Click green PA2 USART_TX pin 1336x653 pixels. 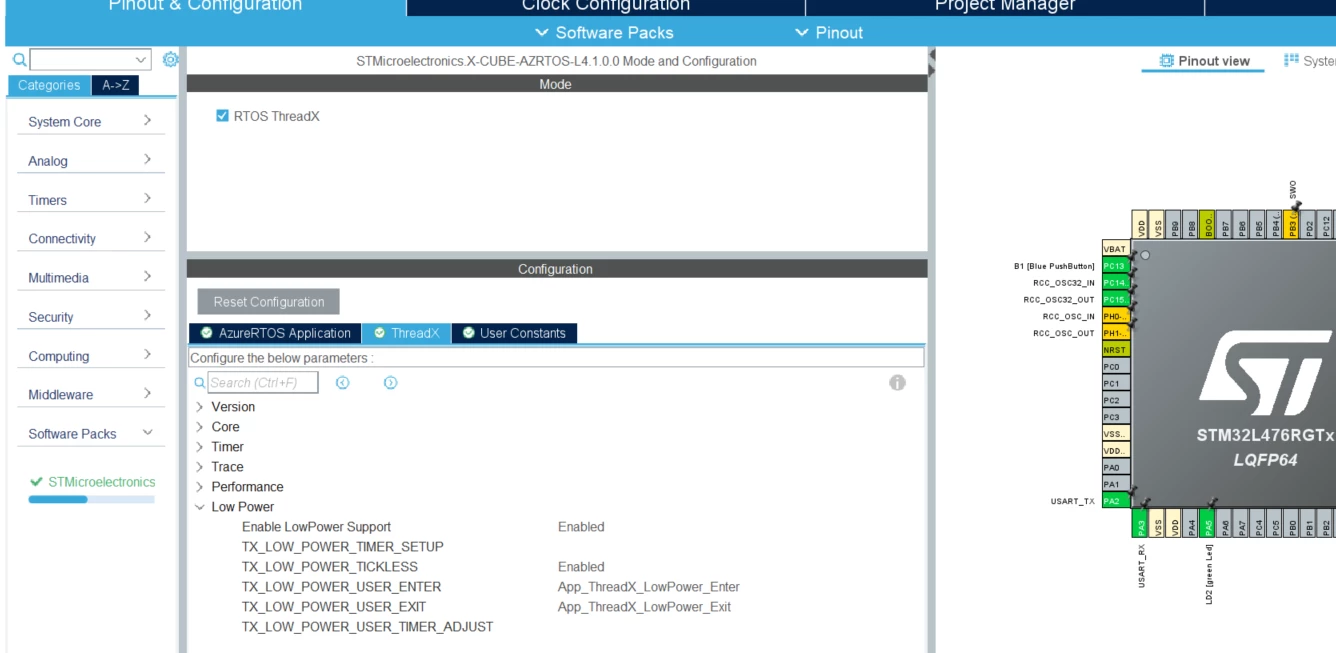1113,501
